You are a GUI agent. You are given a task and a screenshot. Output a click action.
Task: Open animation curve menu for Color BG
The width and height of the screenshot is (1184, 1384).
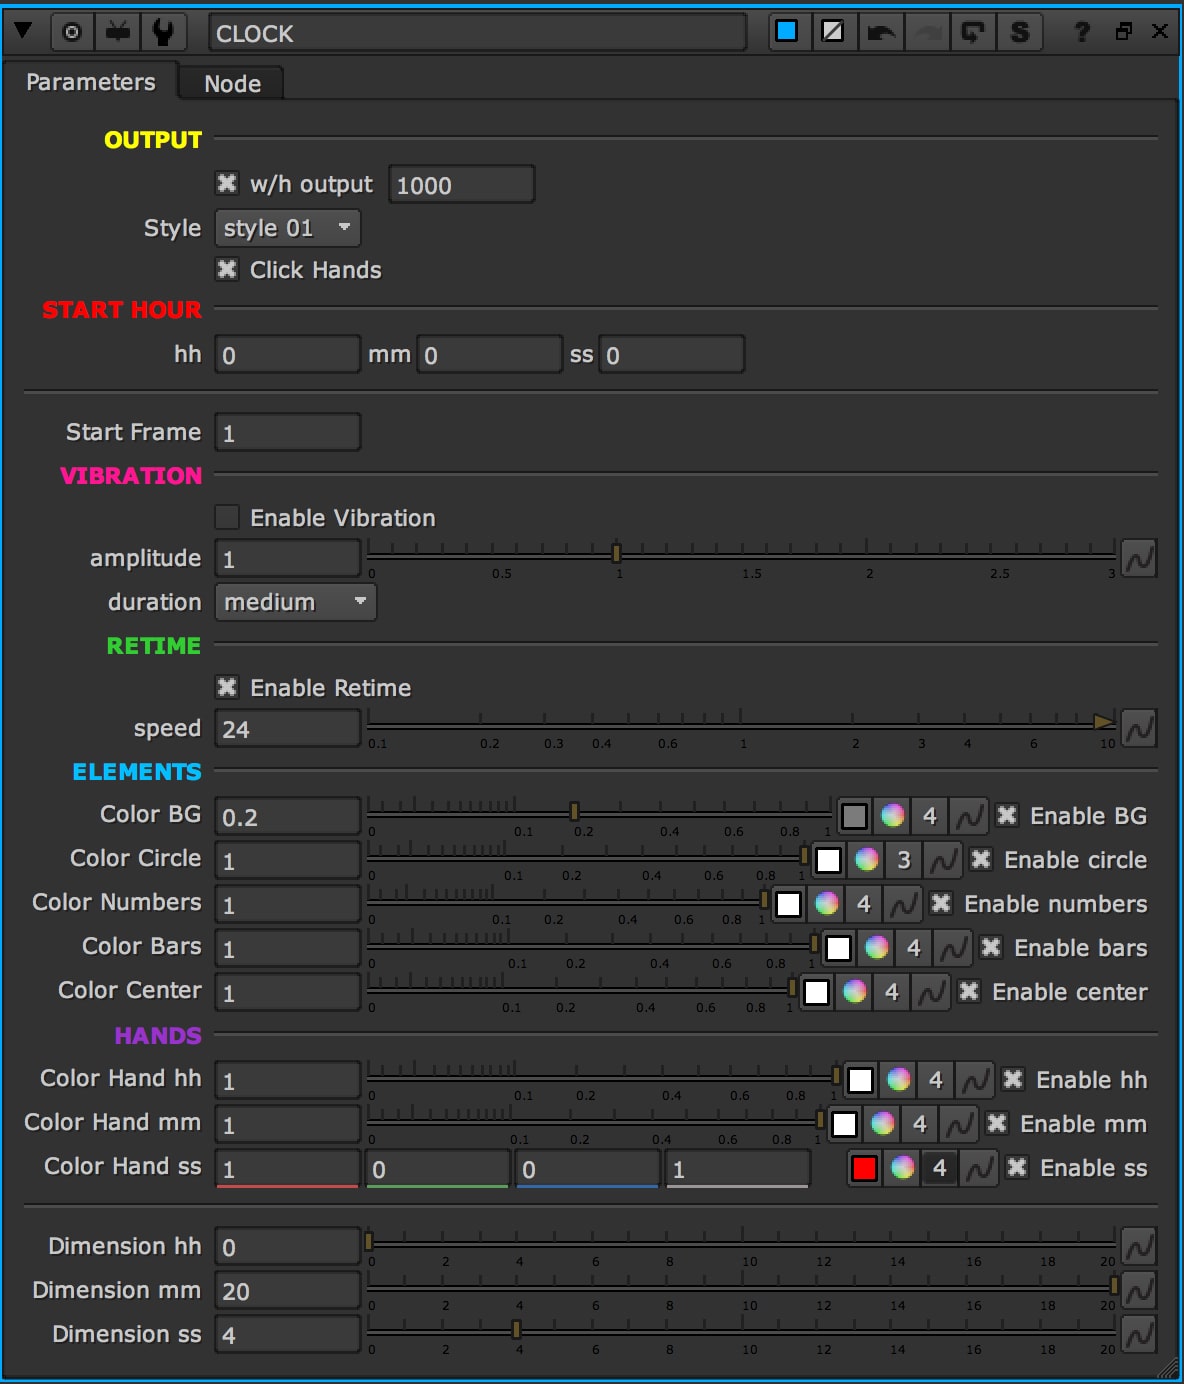tap(968, 817)
